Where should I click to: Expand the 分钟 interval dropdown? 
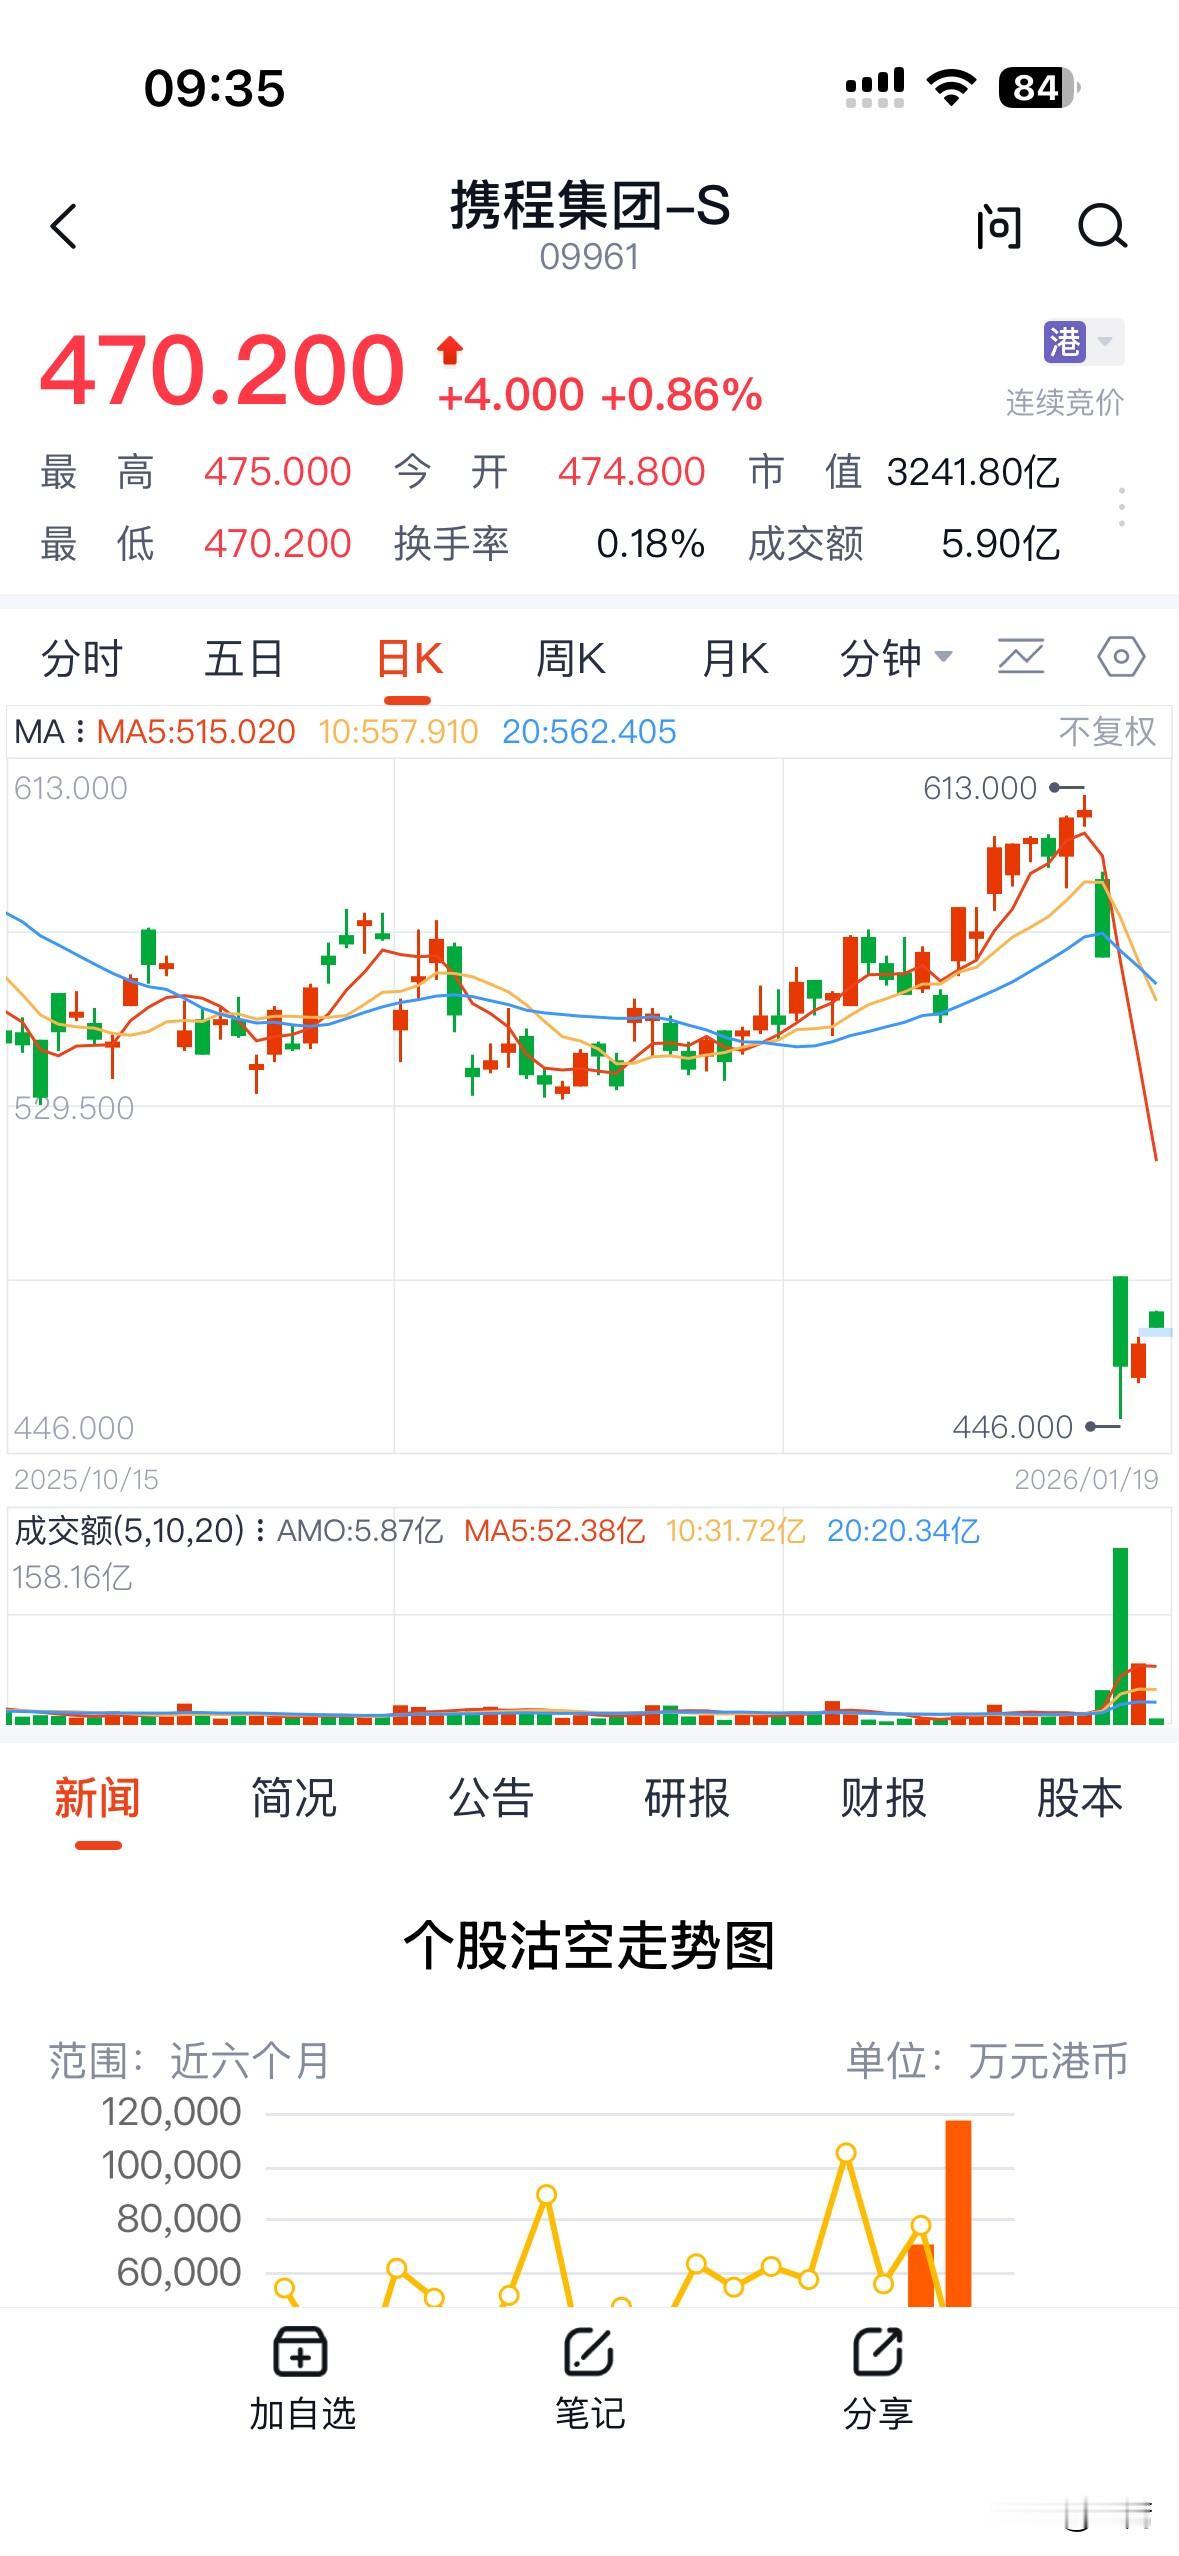[x=896, y=659]
